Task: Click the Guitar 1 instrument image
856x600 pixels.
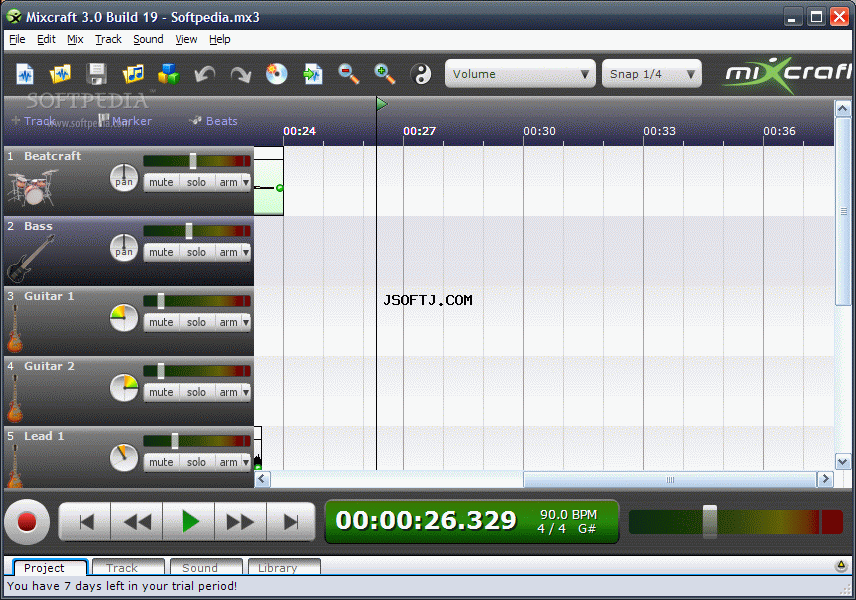Action: [x=15, y=329]
